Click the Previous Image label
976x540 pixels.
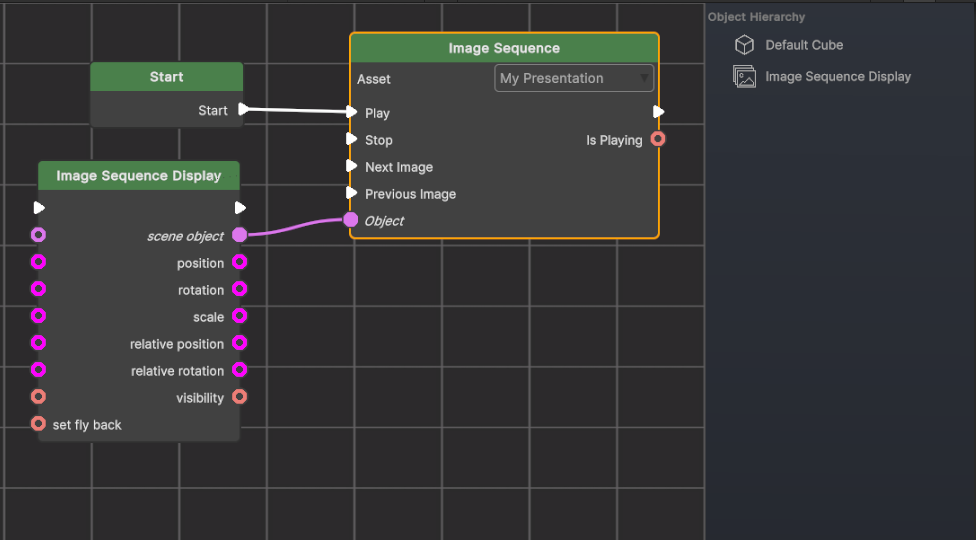tap(410, 194)
